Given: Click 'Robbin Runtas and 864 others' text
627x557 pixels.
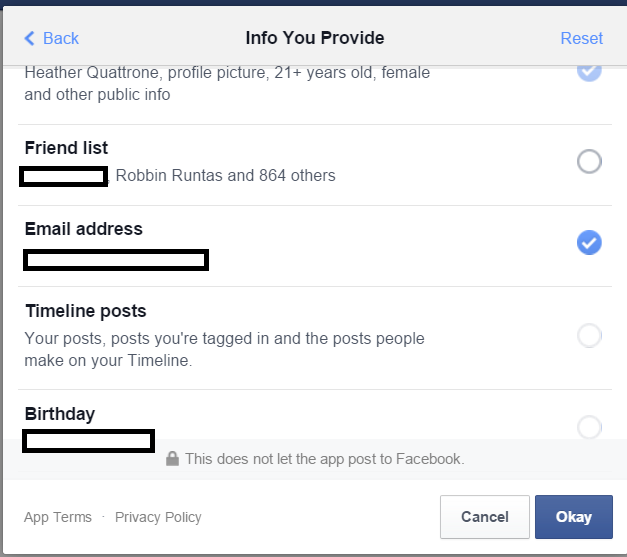Looking at the screenshot, I should coord(226,175).
